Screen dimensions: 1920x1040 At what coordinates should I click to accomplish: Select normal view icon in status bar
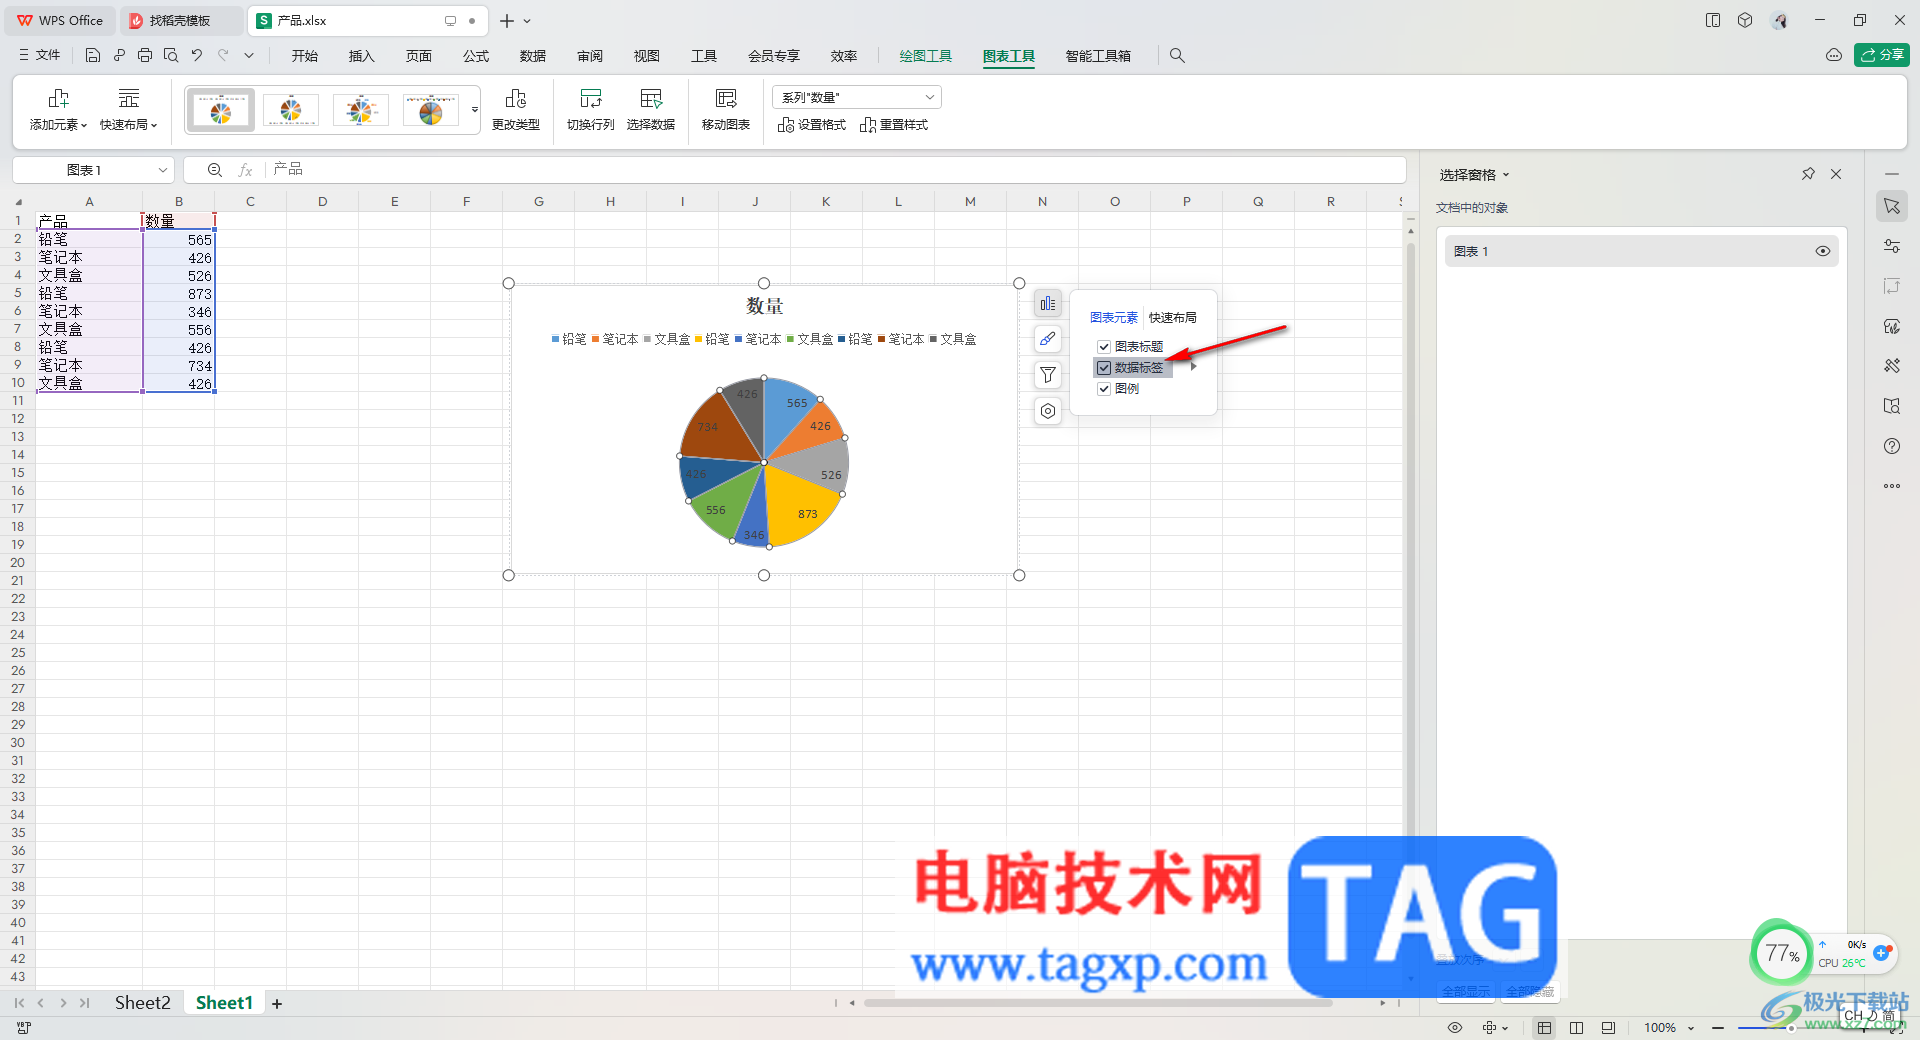1545,1028
